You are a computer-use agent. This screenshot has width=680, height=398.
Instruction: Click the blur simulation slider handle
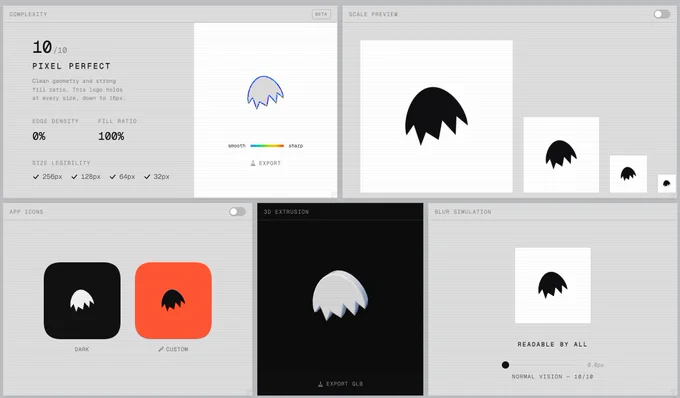point(505,365)
